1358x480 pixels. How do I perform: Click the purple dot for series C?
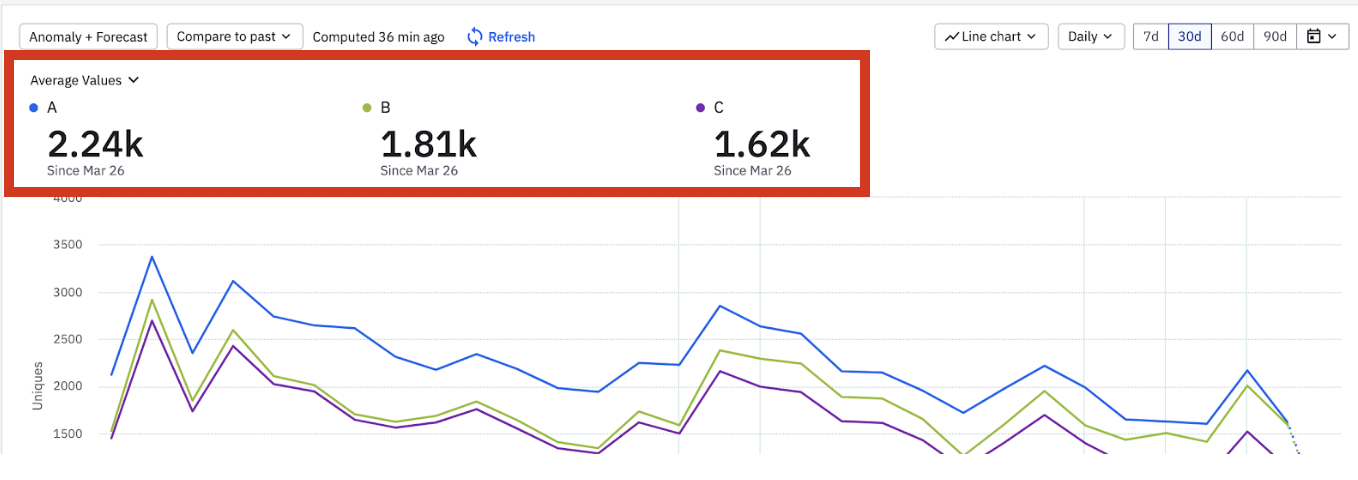tap(700, 108)
